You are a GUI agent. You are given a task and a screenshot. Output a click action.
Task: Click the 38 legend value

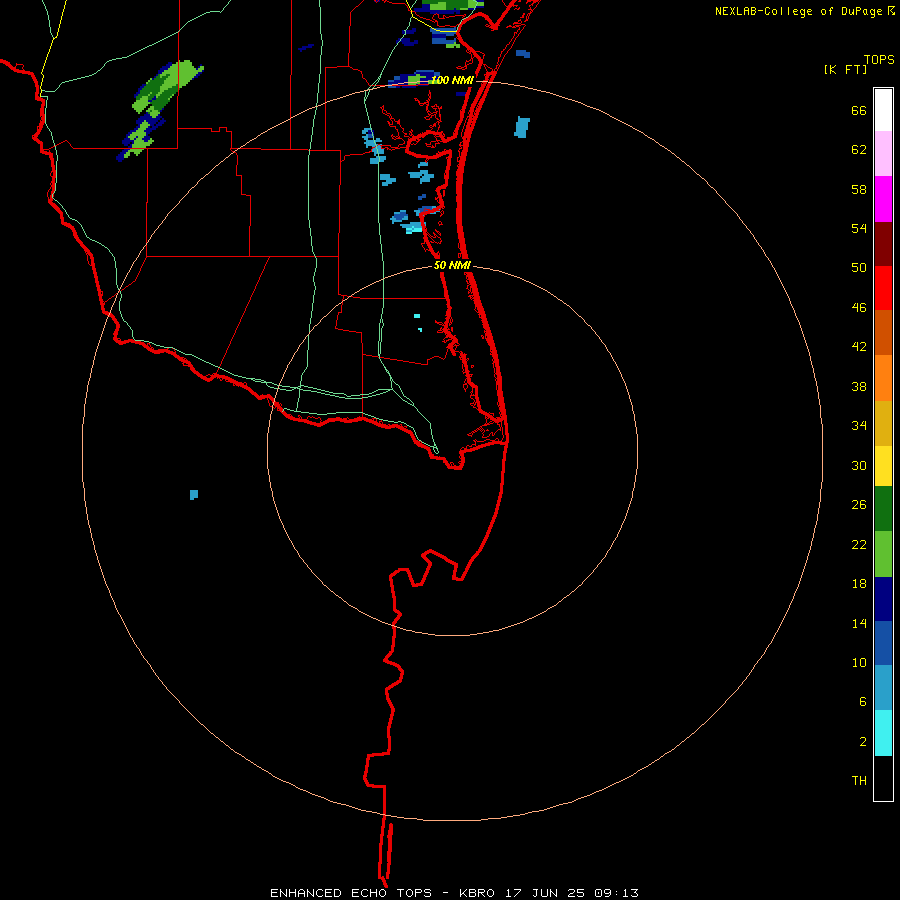[x=859, y=386]
